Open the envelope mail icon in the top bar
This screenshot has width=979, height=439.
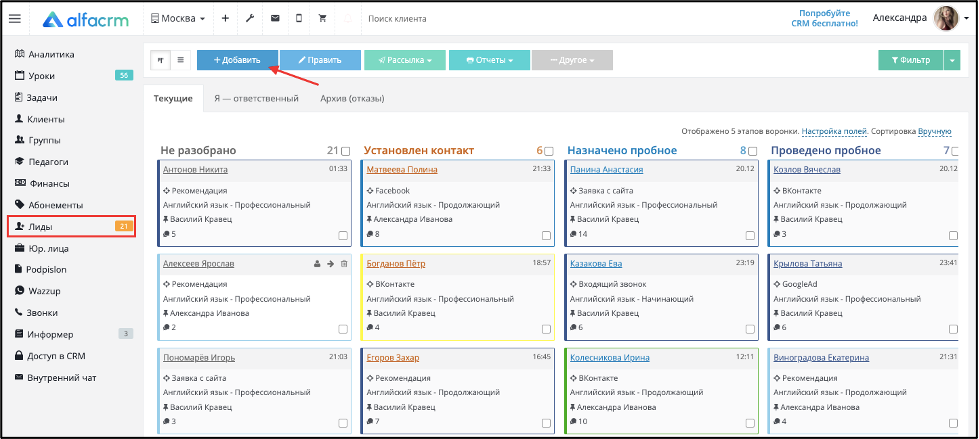click(x=275, y=19)
